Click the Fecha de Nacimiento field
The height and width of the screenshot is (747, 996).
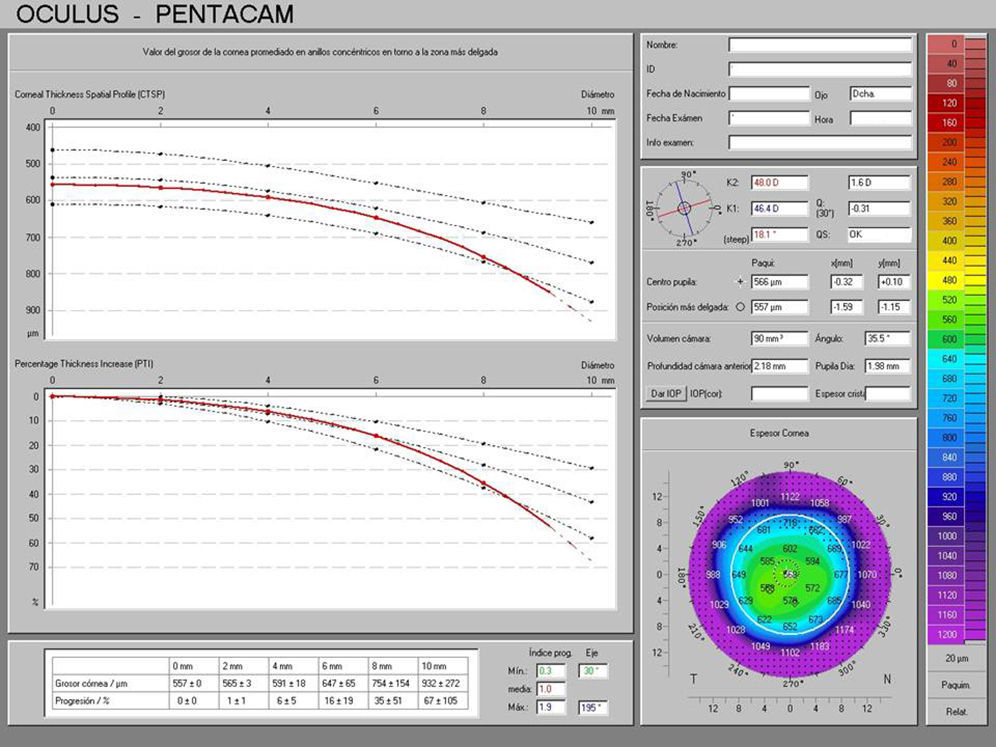click(768, 94)
